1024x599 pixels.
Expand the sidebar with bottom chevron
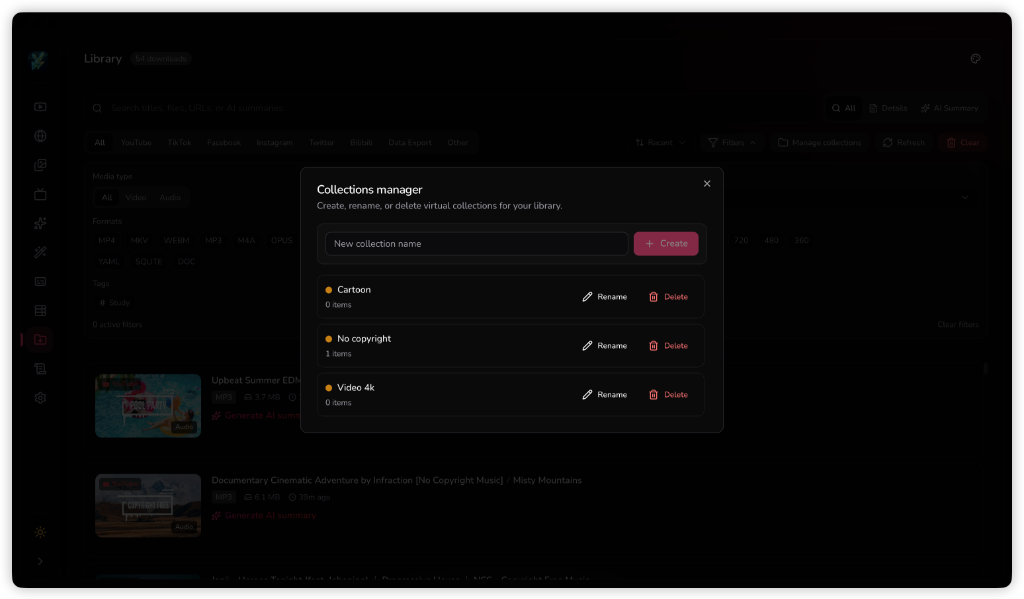coord(40,561)
